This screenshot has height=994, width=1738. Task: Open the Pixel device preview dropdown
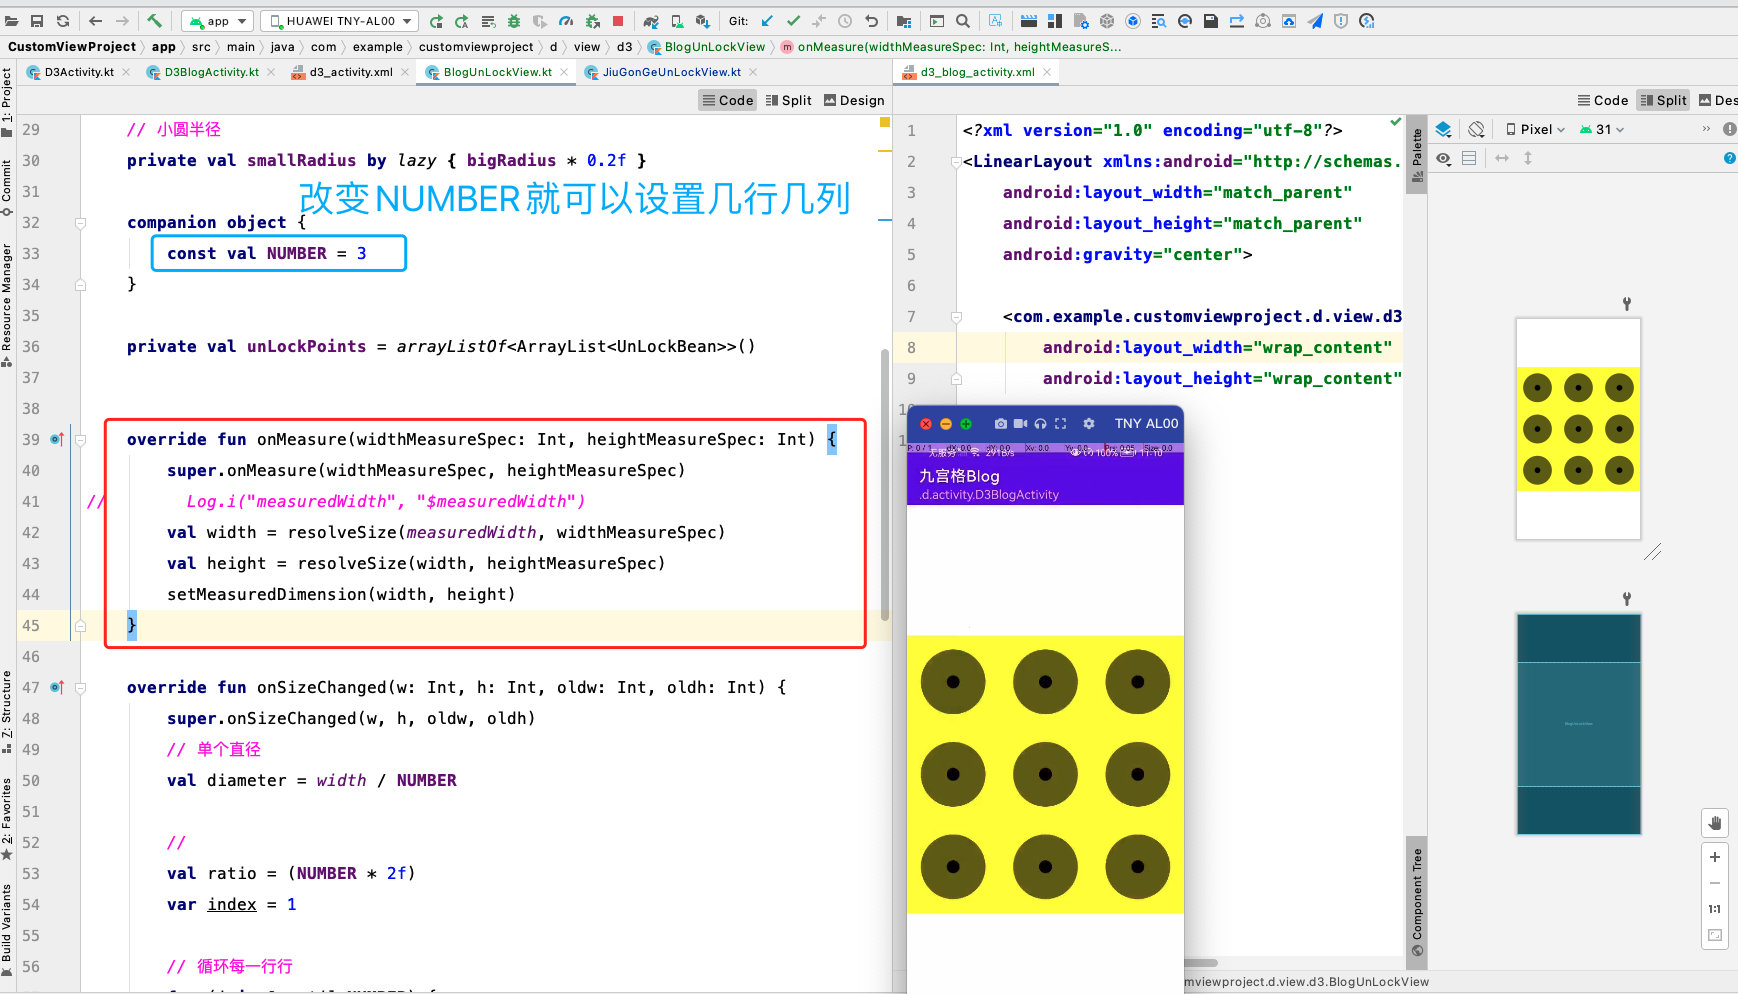(1535, 129)
